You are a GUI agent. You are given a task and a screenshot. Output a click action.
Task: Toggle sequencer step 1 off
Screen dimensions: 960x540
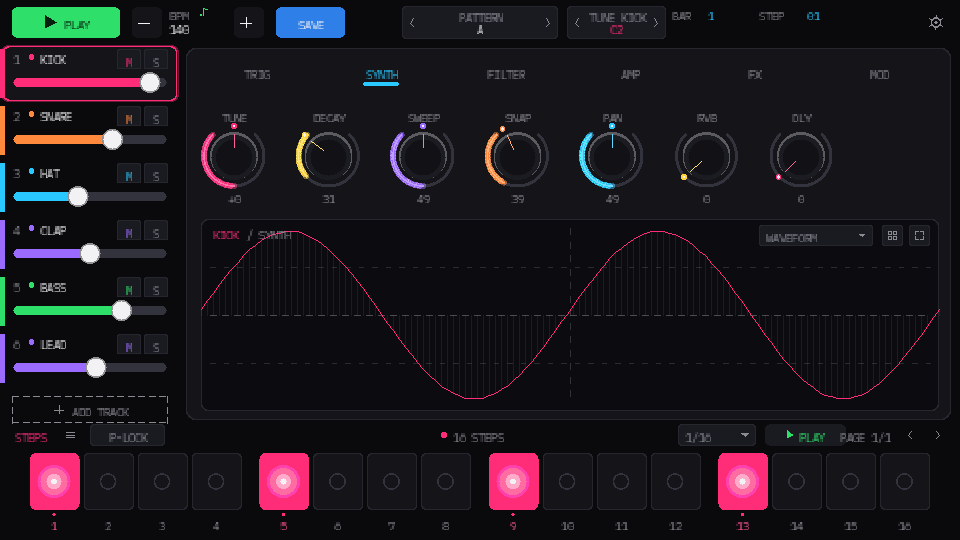(x=54, y=482)
